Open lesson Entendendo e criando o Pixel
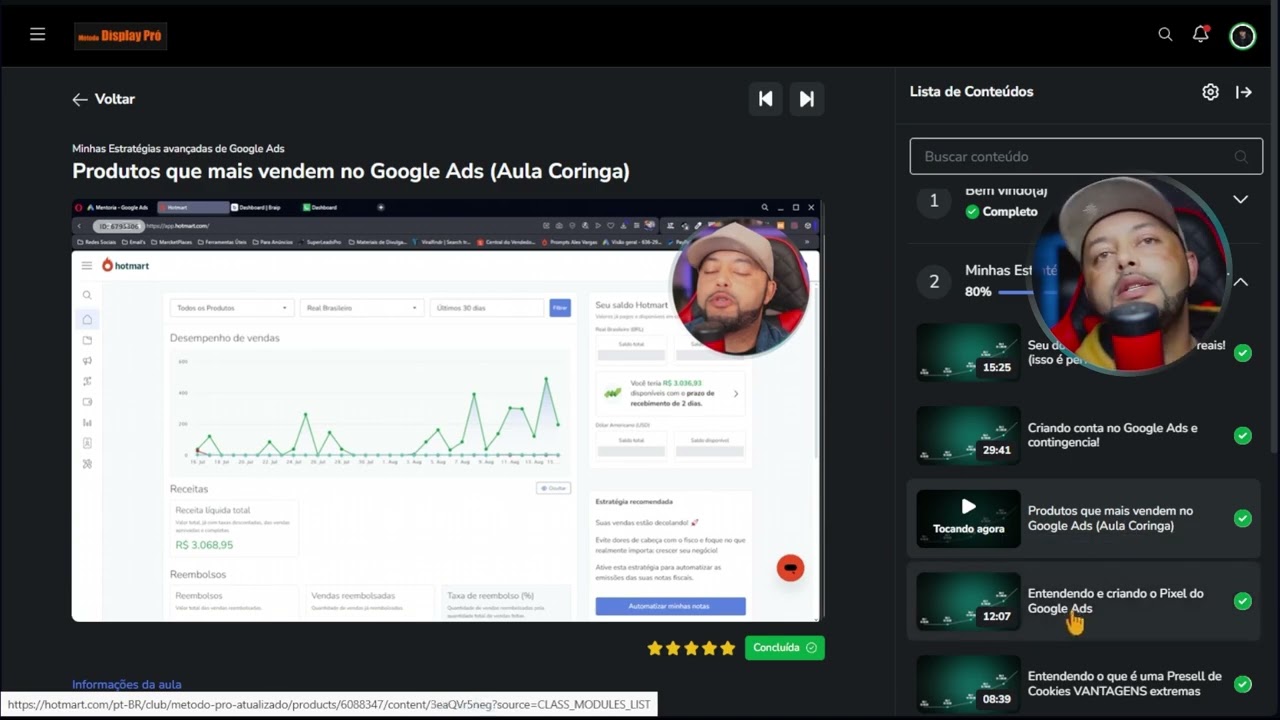 pos(1116,601)
